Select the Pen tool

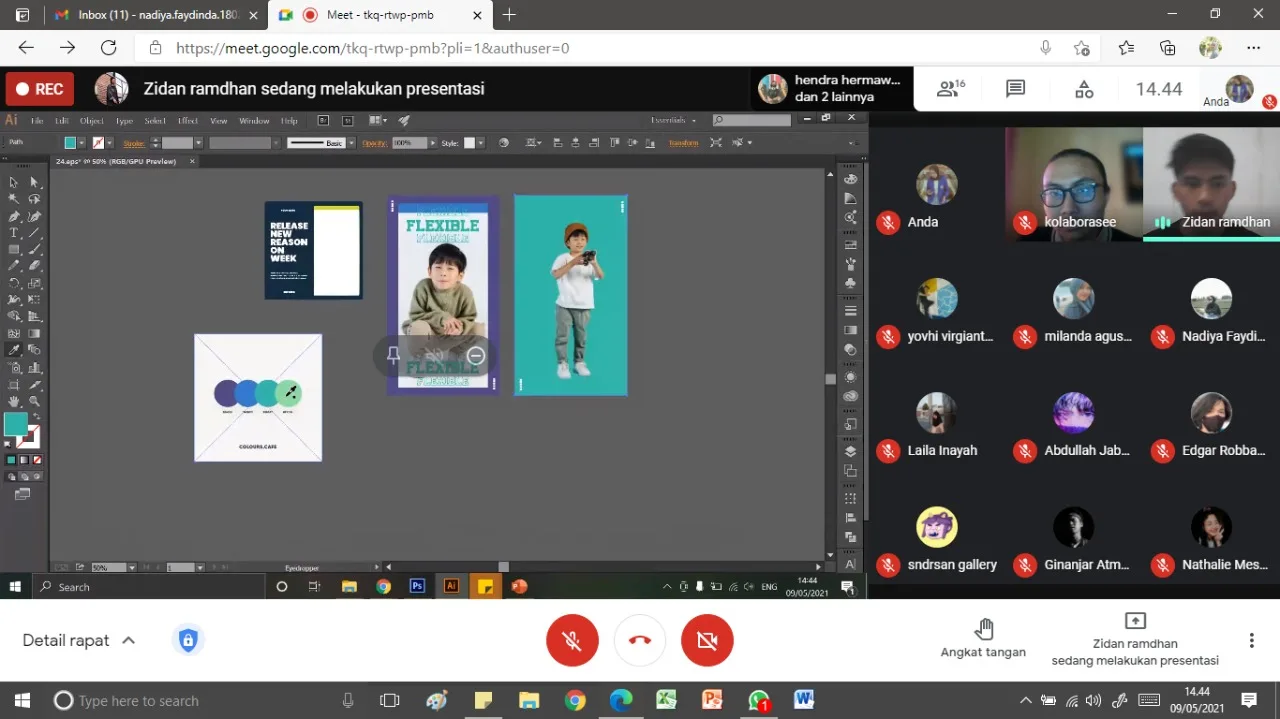[13, 216]
